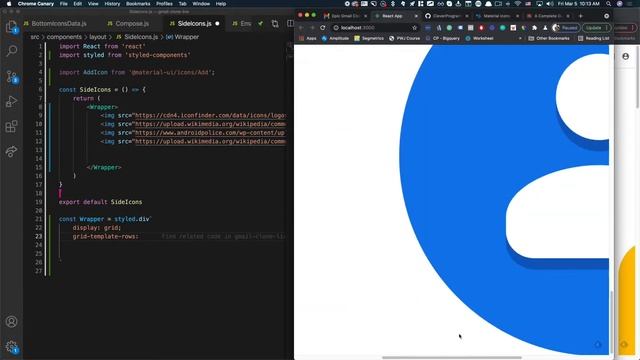Open the Profiles menu
Viewport: 640px width, 360px height.
(164, 4)
